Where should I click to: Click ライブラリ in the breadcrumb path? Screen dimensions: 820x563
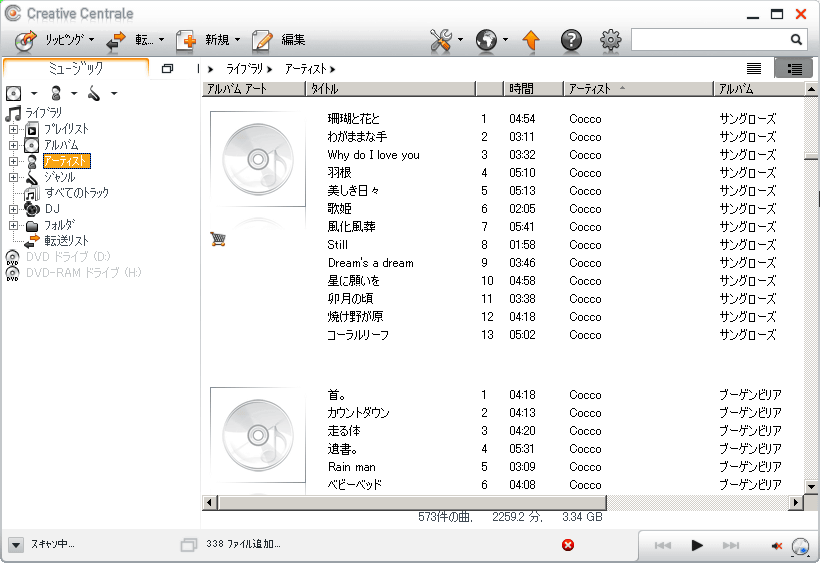coord(244,69)
